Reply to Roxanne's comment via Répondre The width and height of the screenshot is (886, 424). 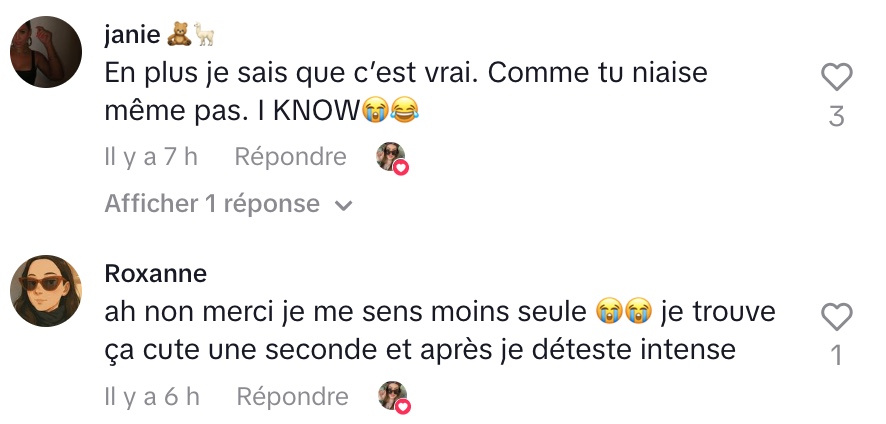click(292, 397)
